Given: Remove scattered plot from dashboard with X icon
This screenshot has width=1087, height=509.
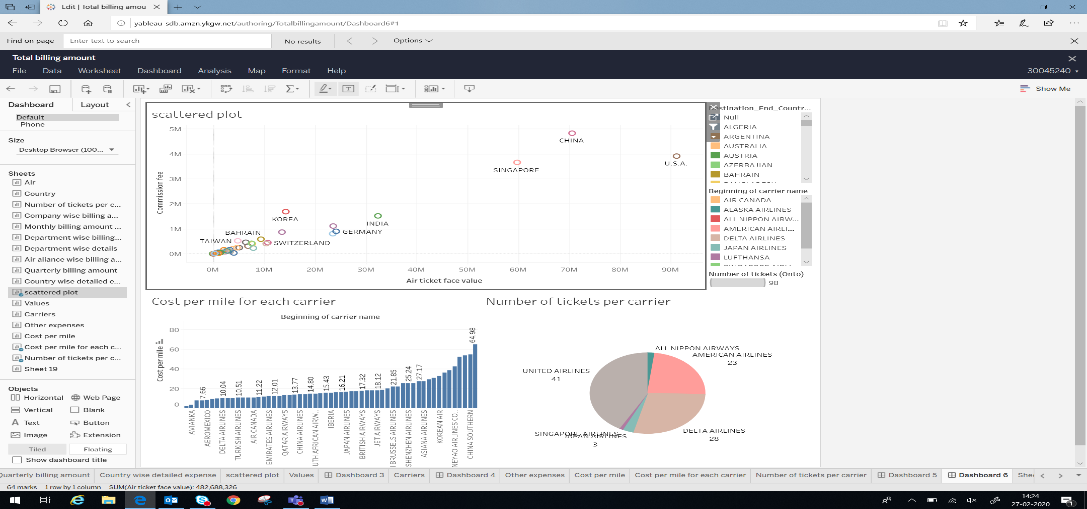Looking at the screenshot, I should click(713, 107).
